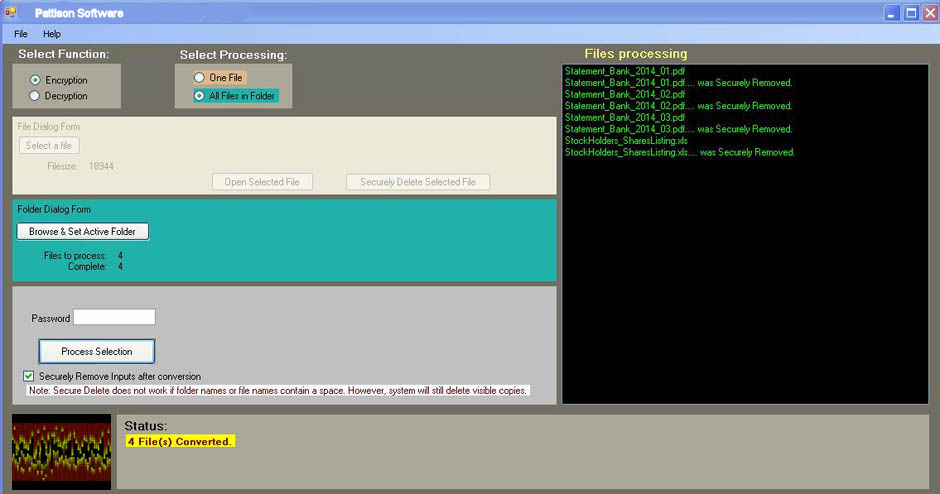Click the Select a file button
Image resolution: width=940 pixels, height=494 pixels.
pyautogui.click(x=49, y=146)
